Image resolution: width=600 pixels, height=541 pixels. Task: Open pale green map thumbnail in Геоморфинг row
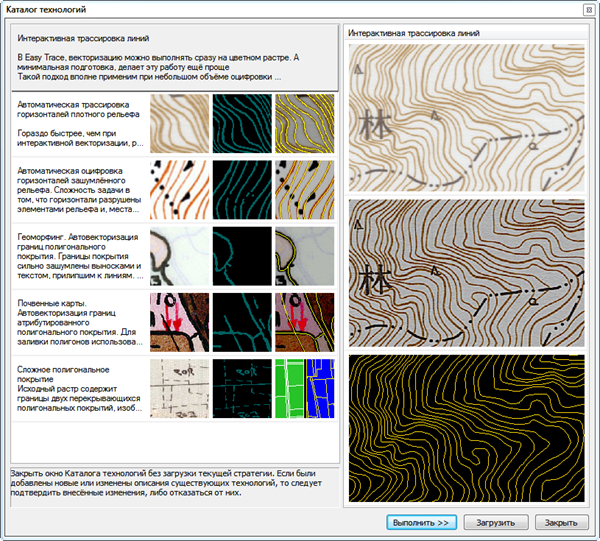[x=180, y=256]
